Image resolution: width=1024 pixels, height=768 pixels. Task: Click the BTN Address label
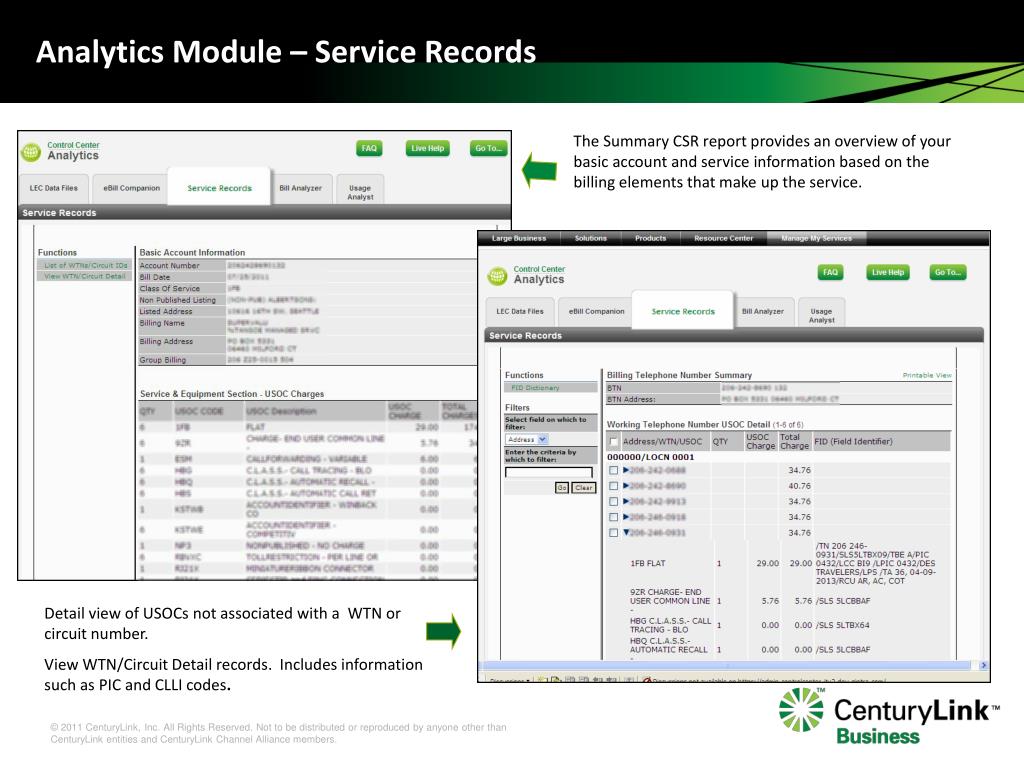[x=631, y=399]
